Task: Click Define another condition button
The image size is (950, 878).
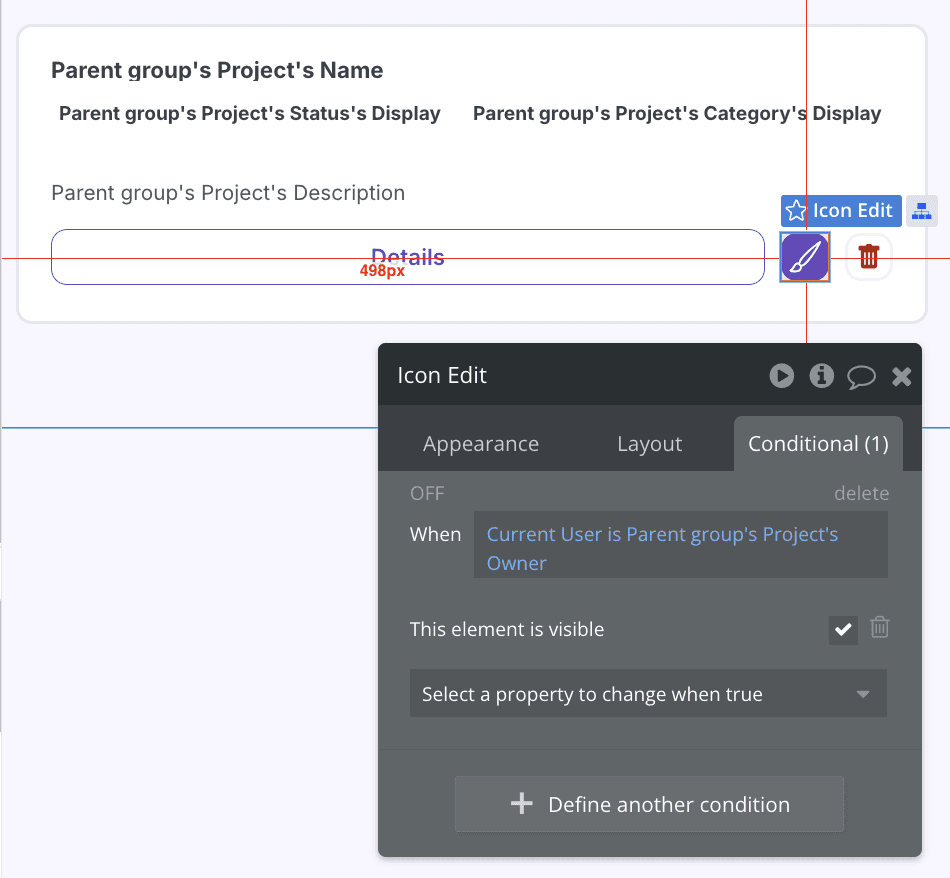Action: point(649,804)
